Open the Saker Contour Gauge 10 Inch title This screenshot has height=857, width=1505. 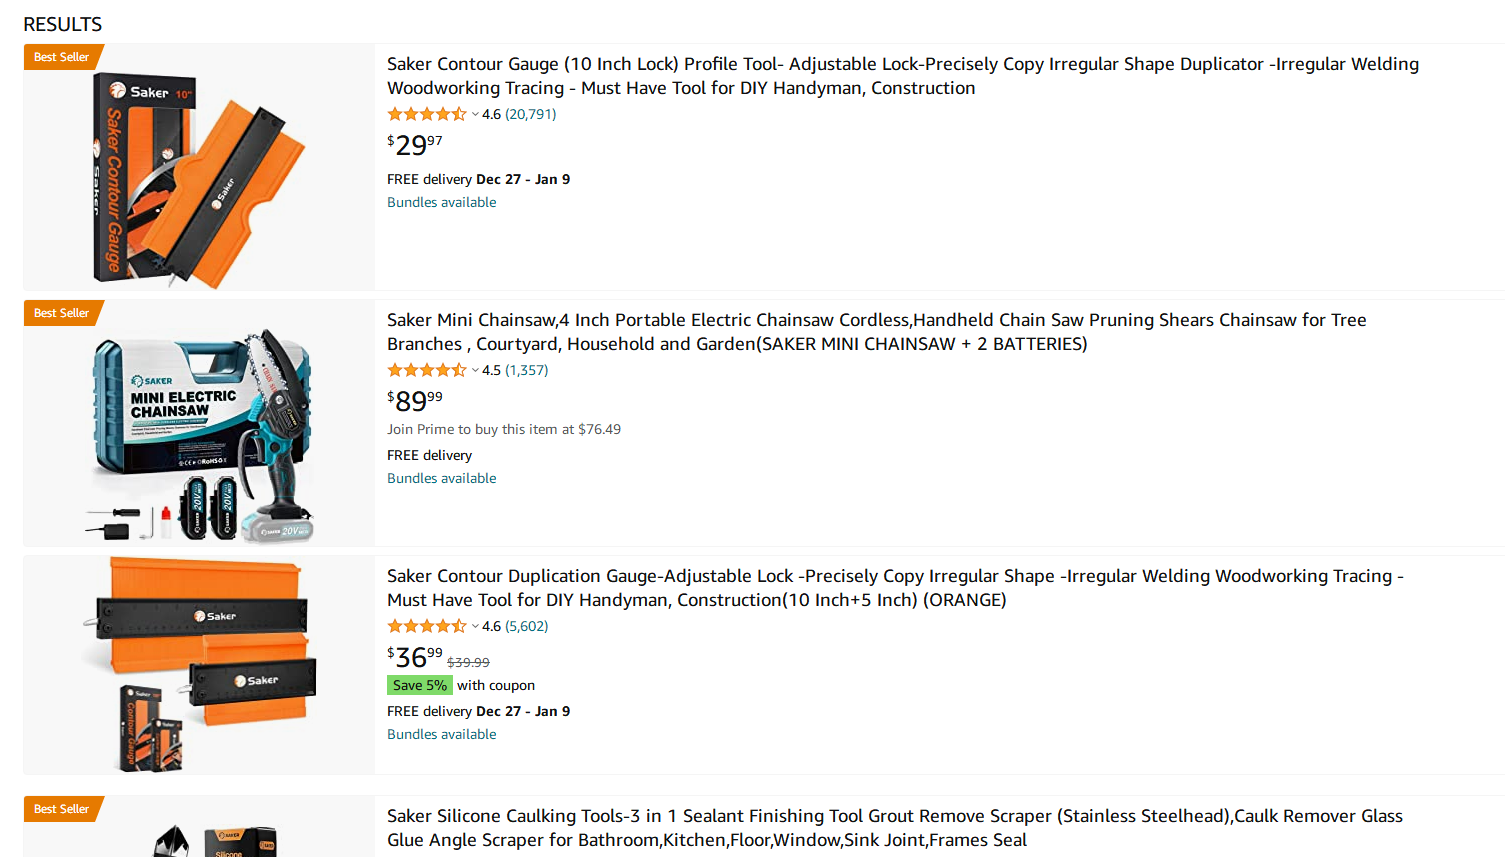[903, 76]
